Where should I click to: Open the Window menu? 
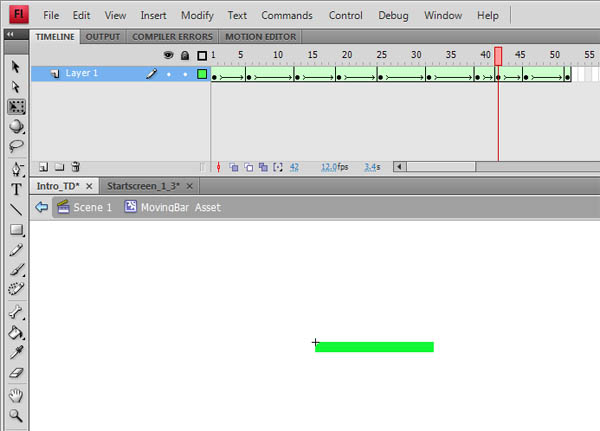click(443, 15)
